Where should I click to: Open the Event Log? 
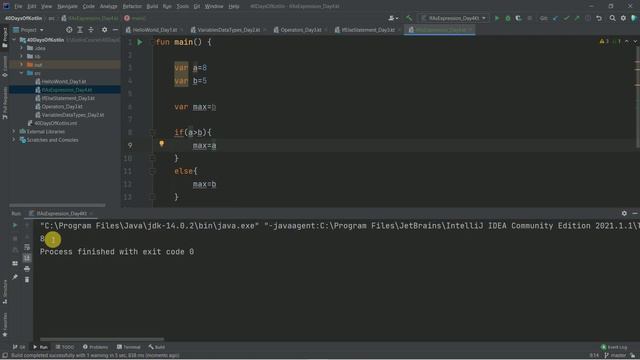tap(614, 347)
